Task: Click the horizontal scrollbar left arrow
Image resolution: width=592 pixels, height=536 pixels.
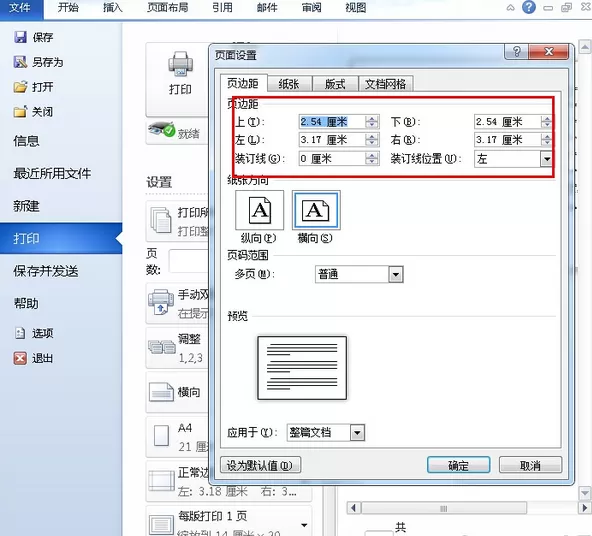Action: (x=353, y=508)
